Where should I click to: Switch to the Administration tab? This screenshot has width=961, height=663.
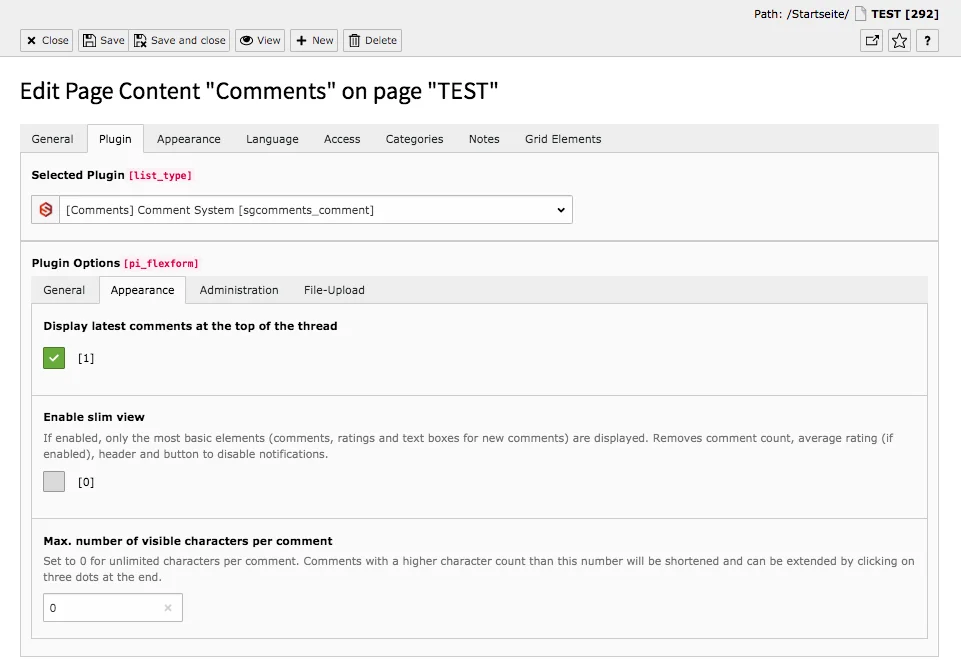239,290
